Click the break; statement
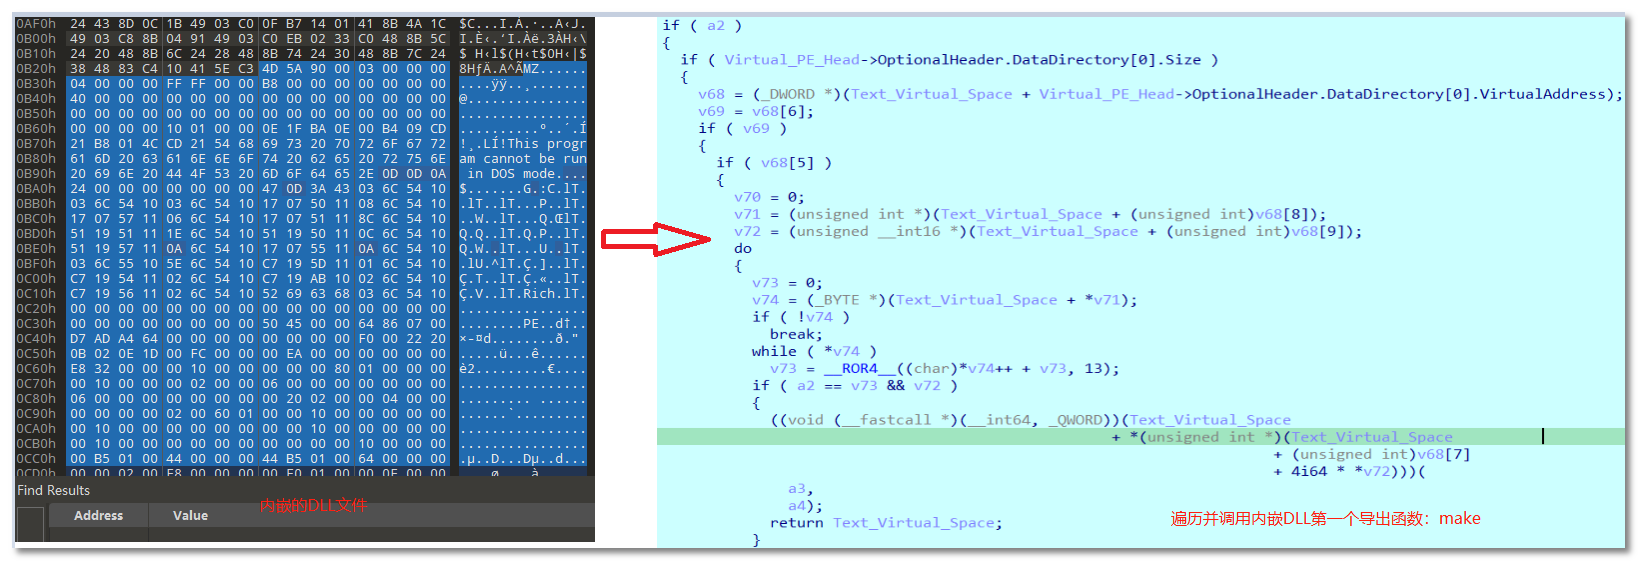 (x=796, y=335)
